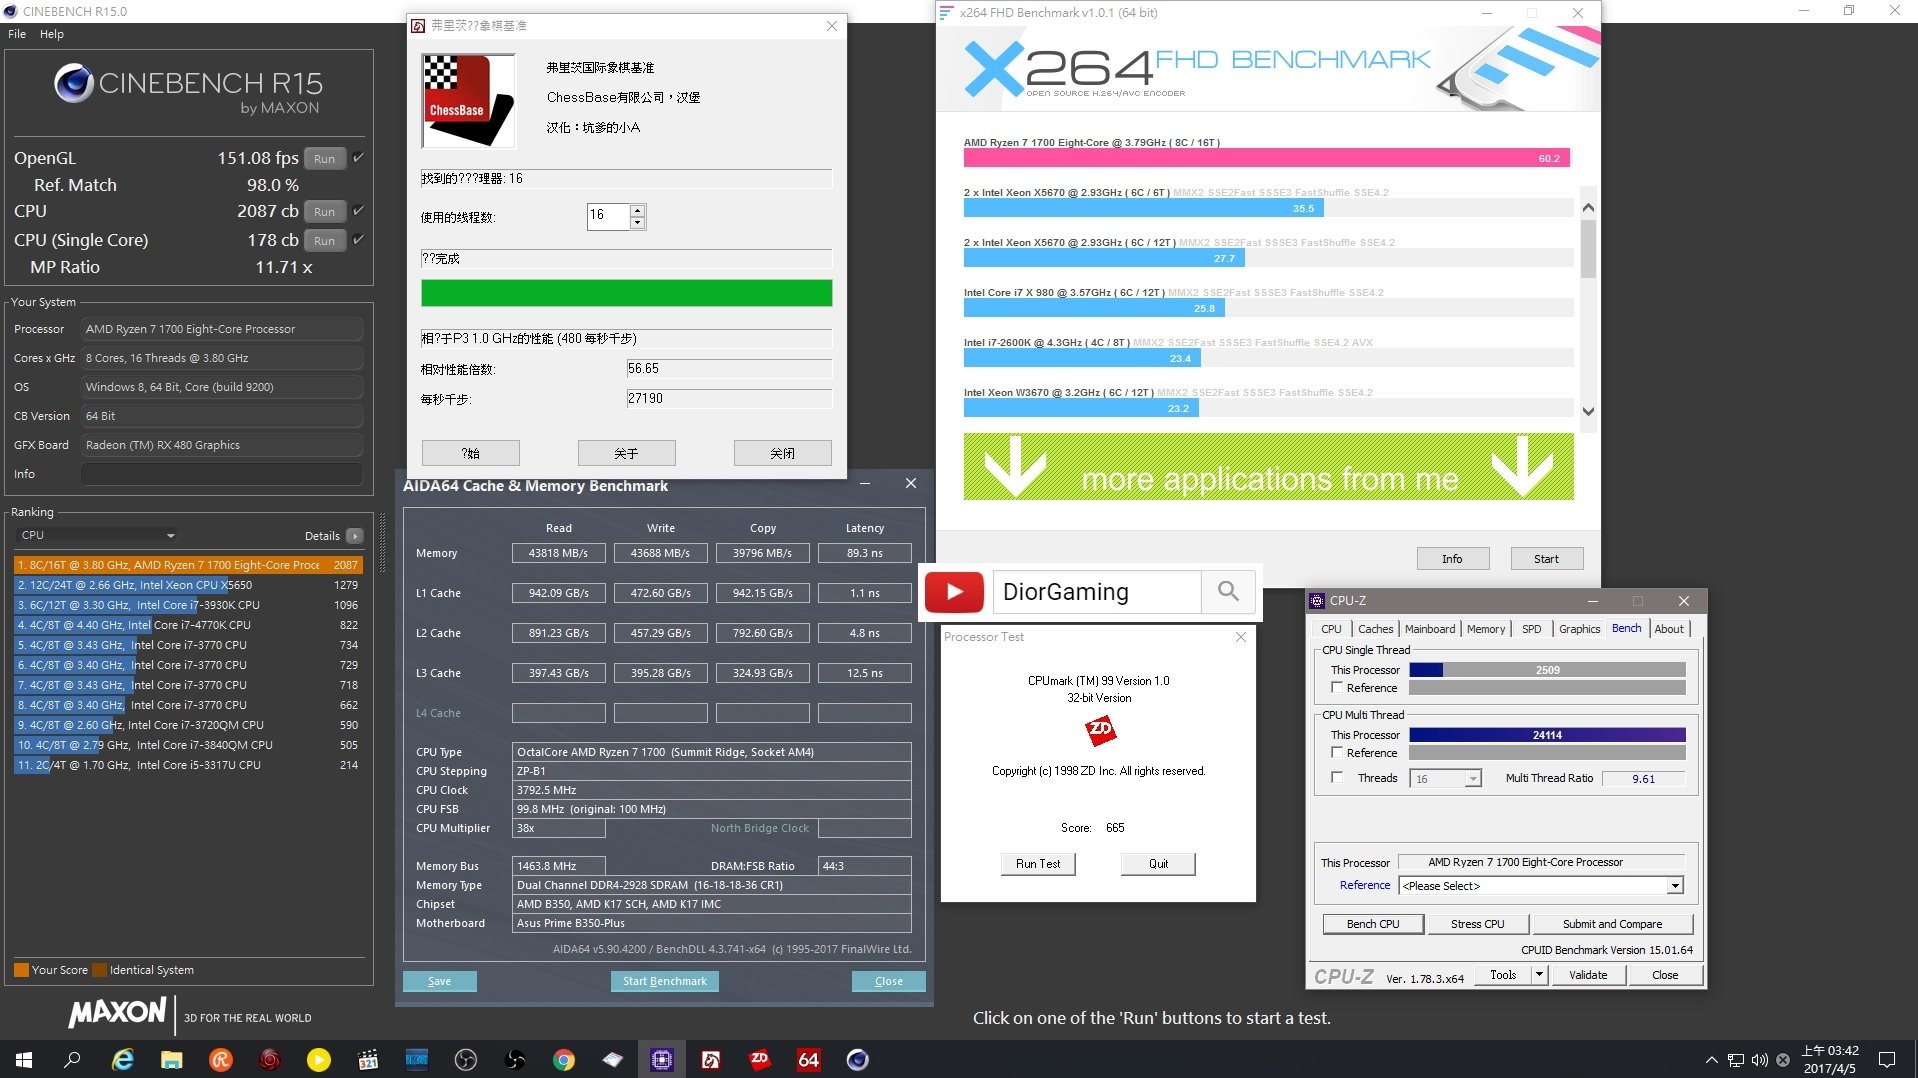Toggle CPU Single Core checkbox in Cinebench
The image size is (1918, 1078).
coord(358,239)
